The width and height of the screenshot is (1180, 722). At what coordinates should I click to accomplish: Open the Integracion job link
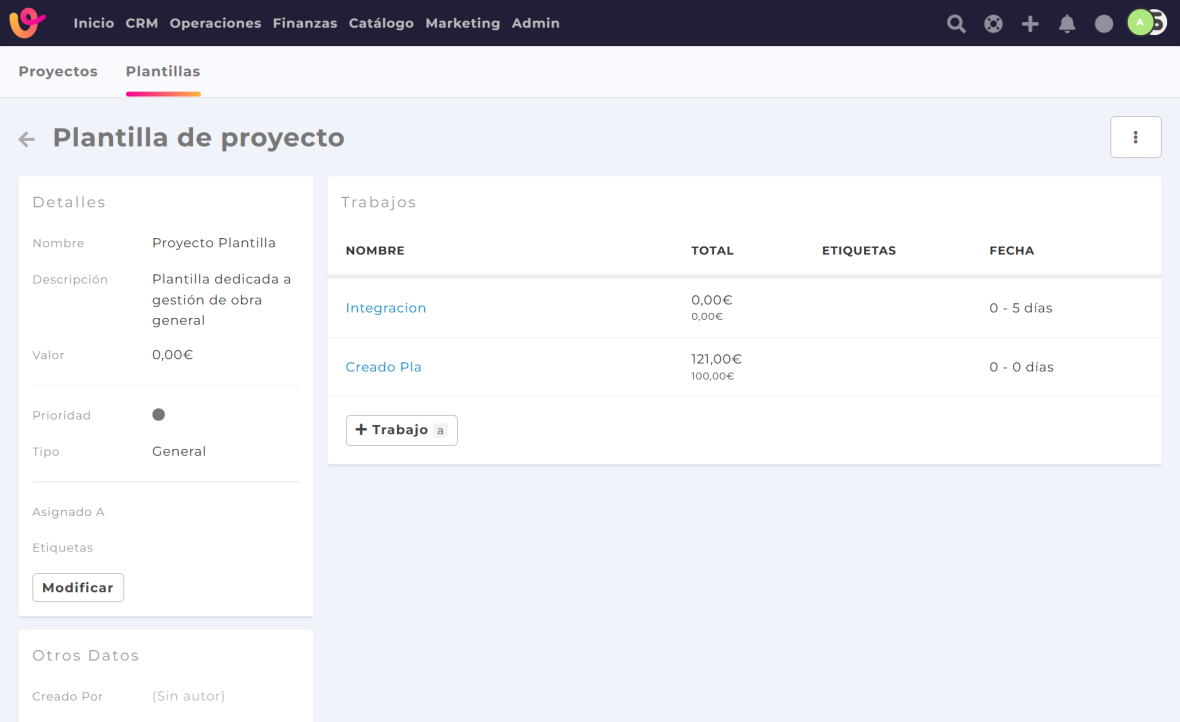click(386, 308)
